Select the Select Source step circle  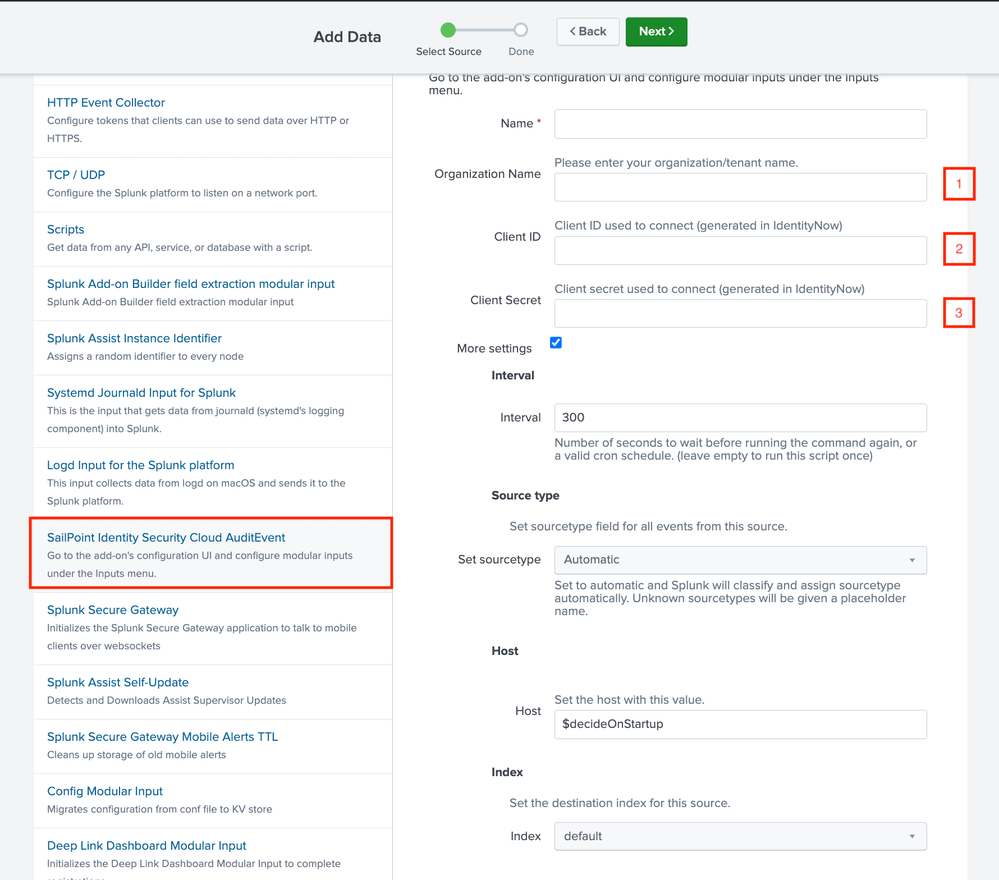click(448, 30)
